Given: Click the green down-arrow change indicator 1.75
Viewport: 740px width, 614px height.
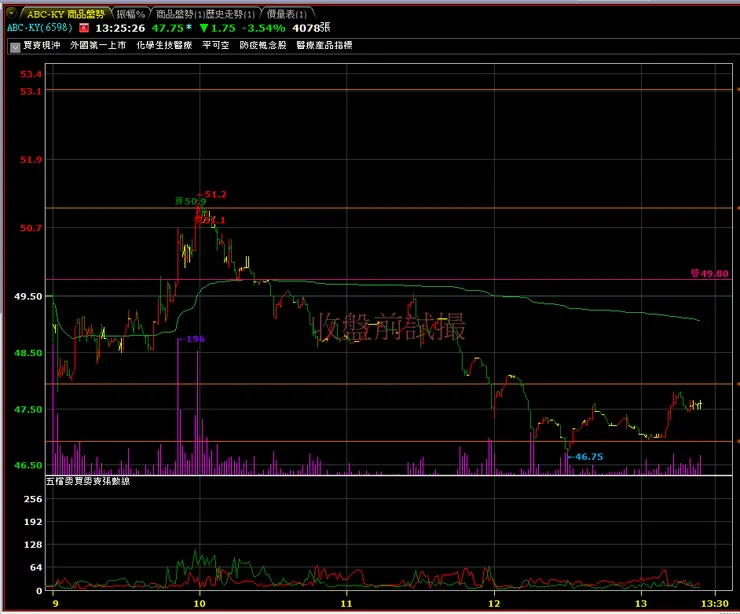Looking at the screenshot, I should click(218, 28).
